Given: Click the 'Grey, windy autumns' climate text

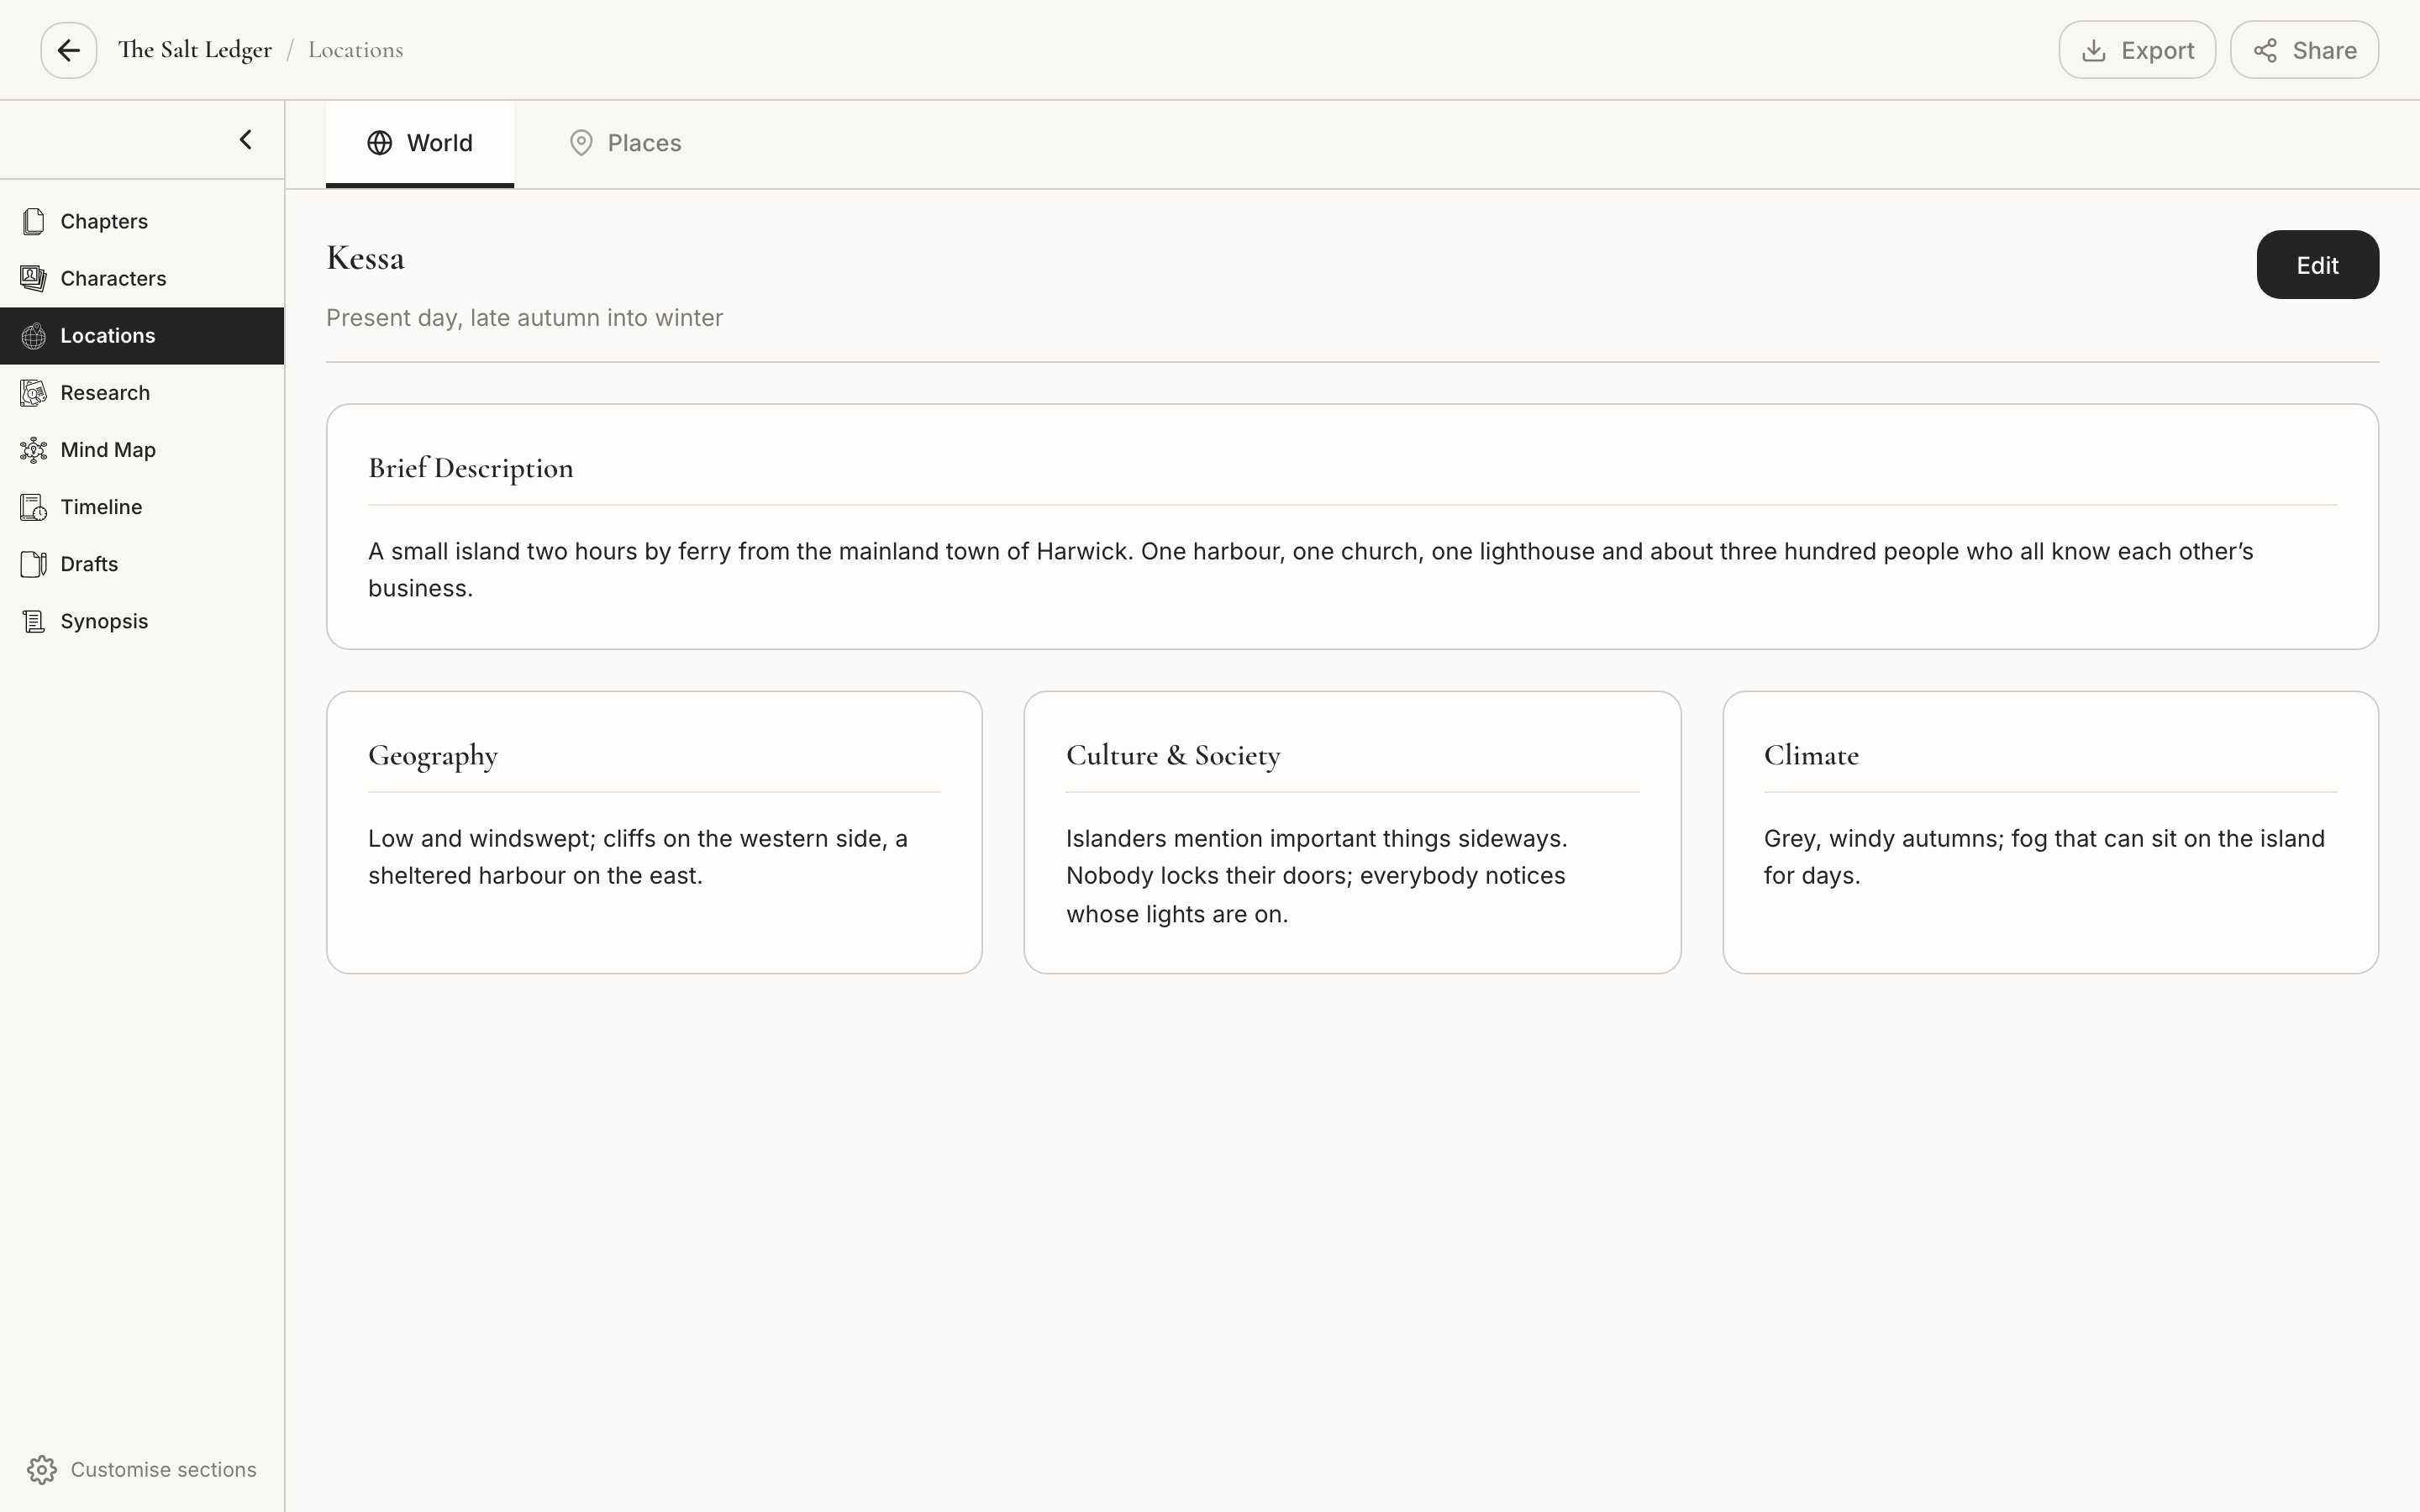Looking at the screenshot, I should (2044, 857).
